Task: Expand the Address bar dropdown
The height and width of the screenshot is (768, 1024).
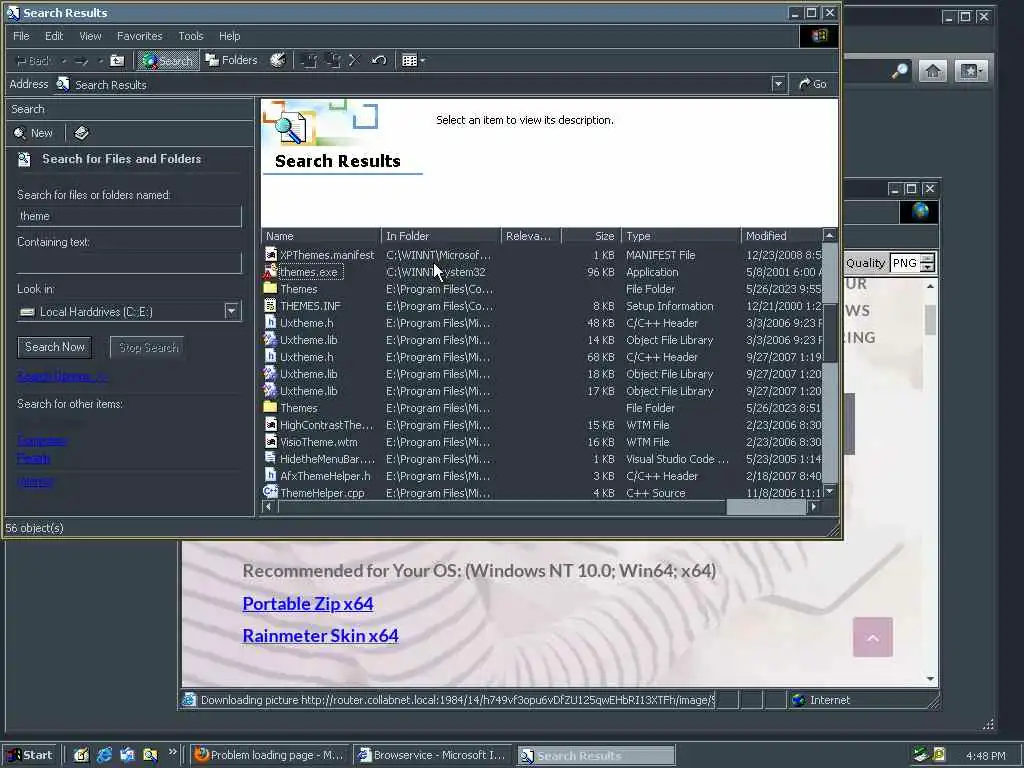Action: [778, 84]
